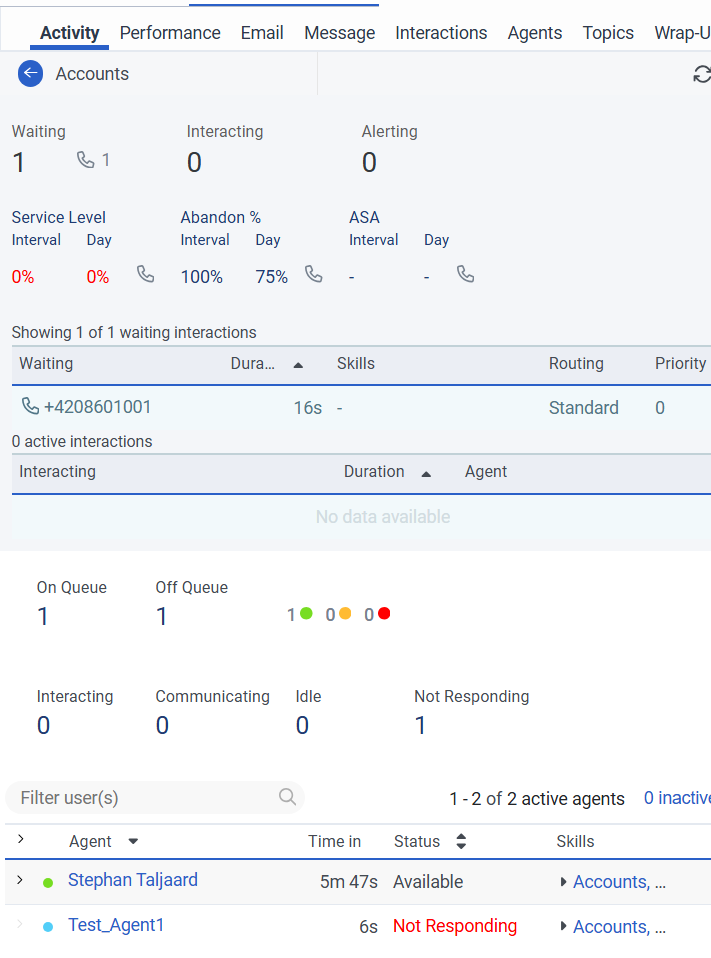Click the phone icon beside Service Level
The height and width of the screenshot is (958, 711).
[146, 274]
